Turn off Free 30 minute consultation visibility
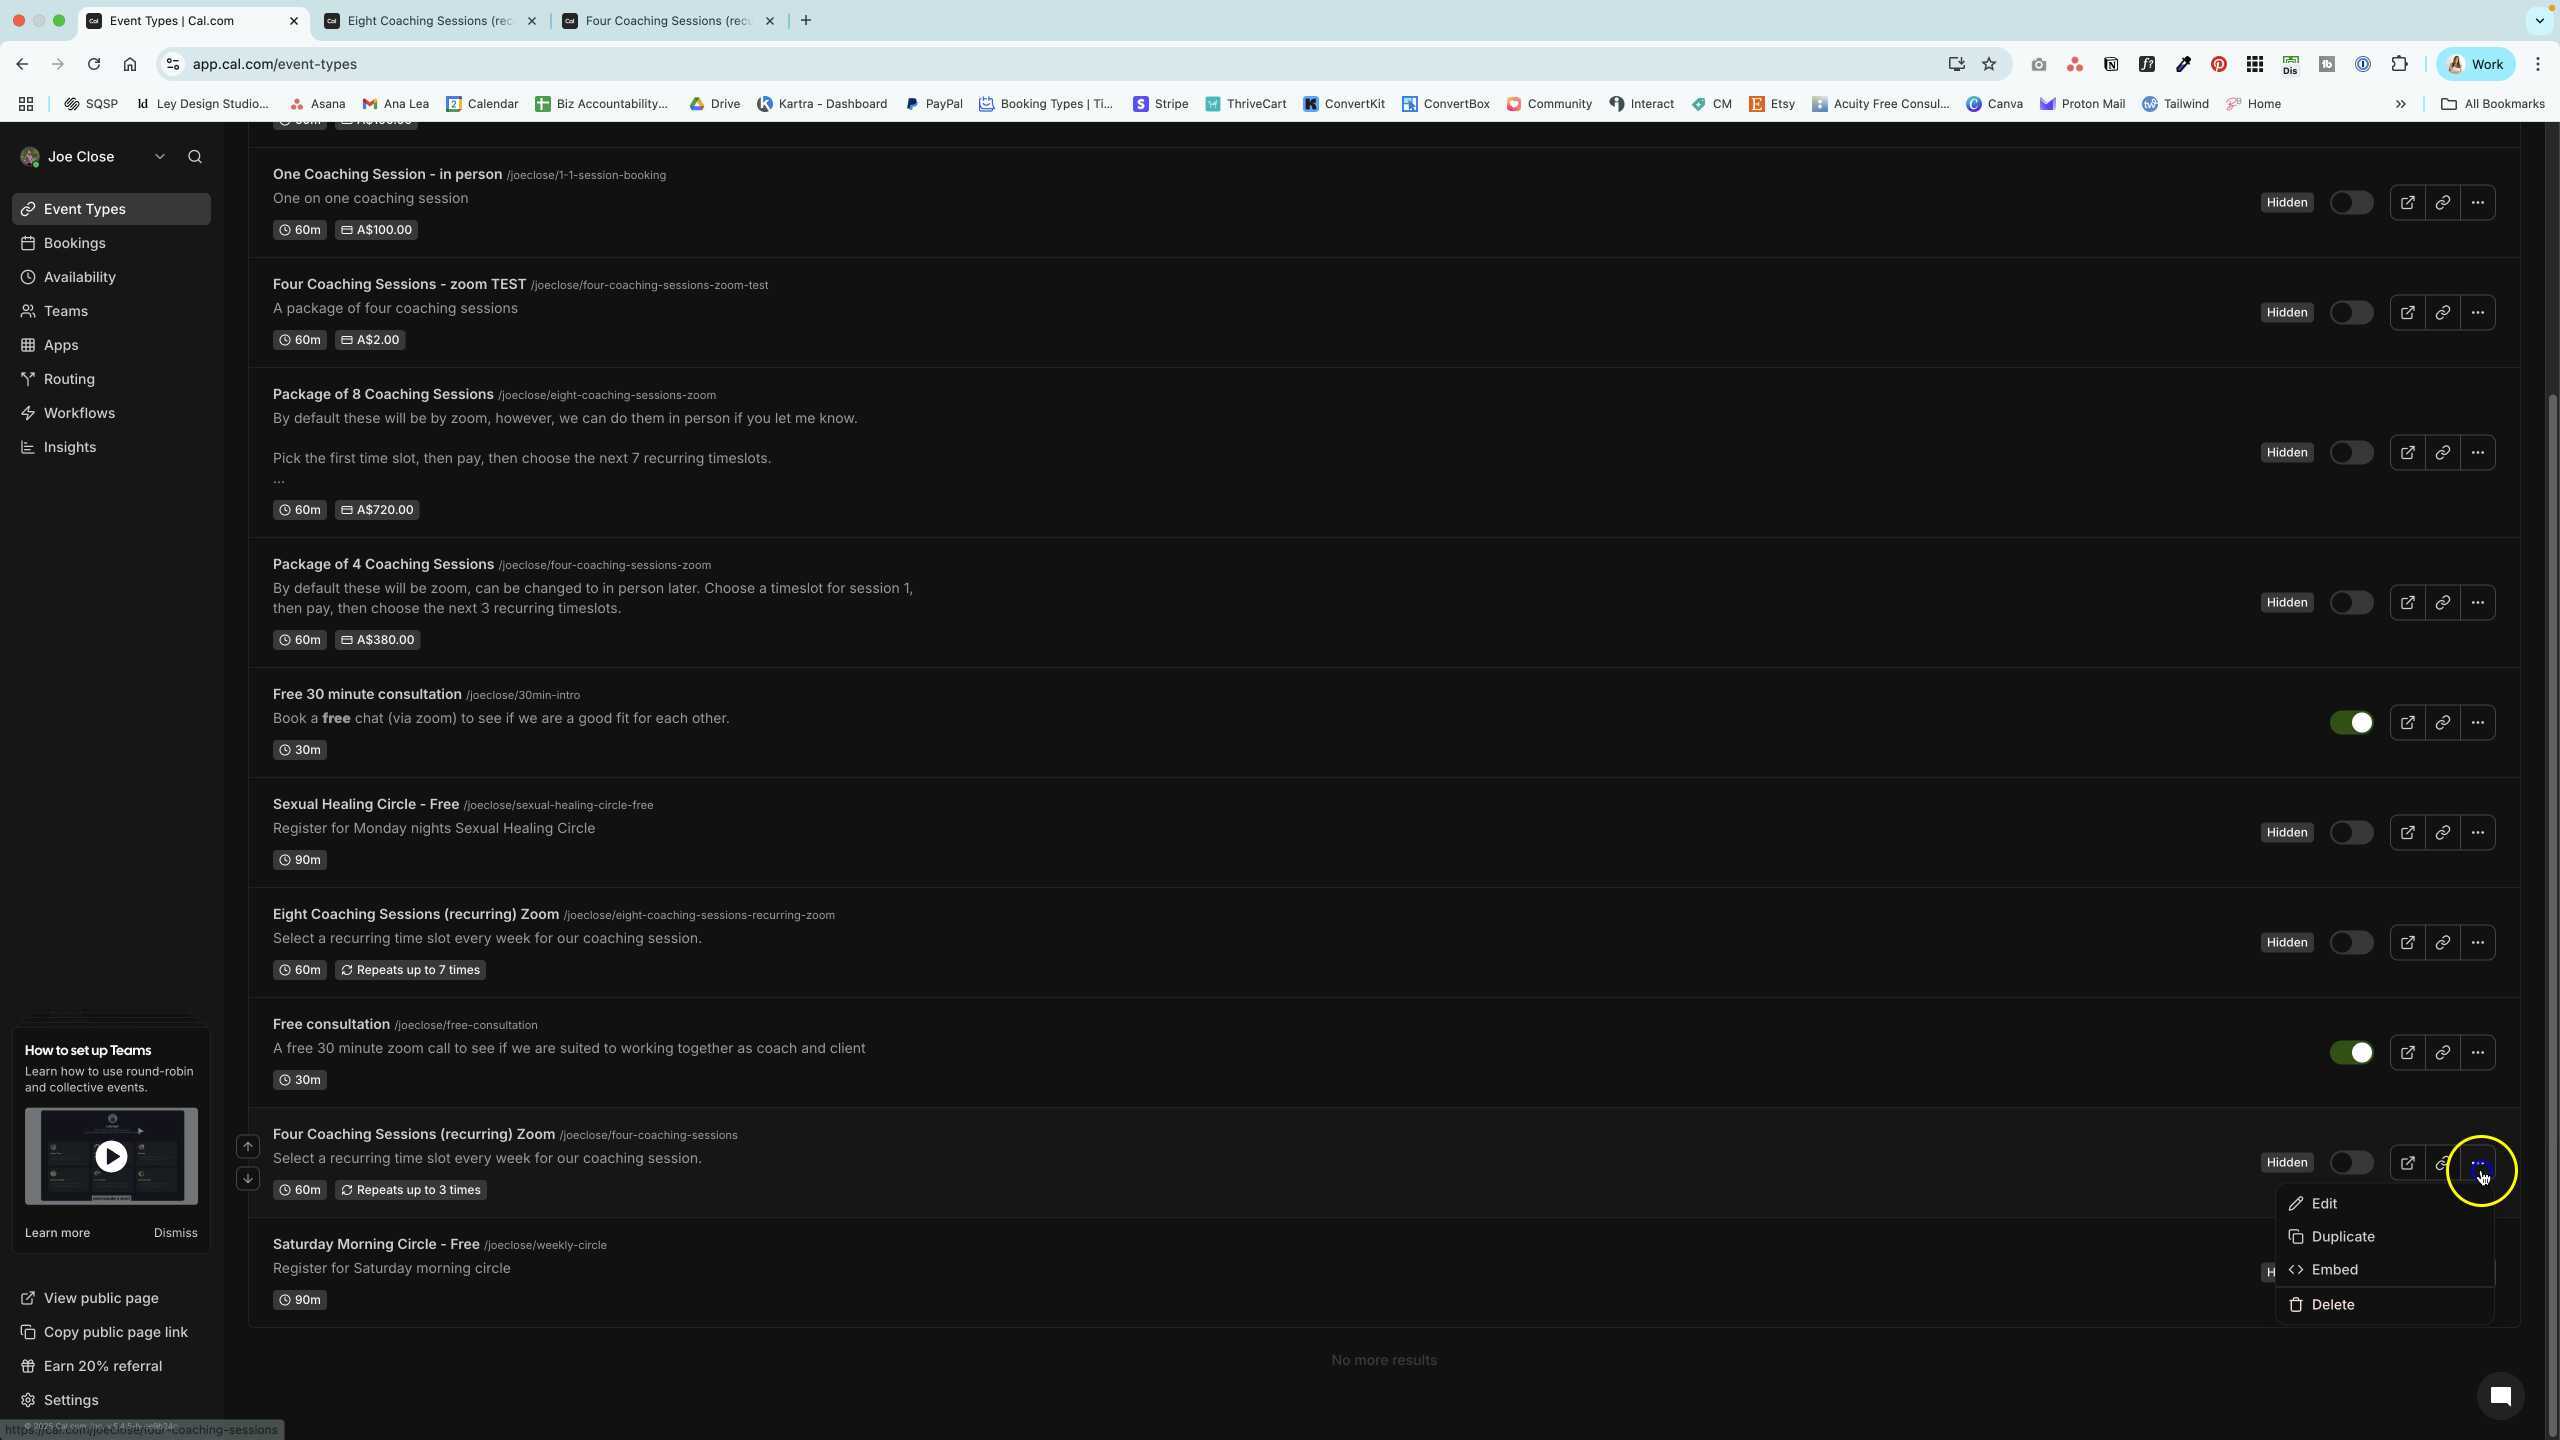The height and width of the screenshot is (1440, 2560). (2351, 722)
